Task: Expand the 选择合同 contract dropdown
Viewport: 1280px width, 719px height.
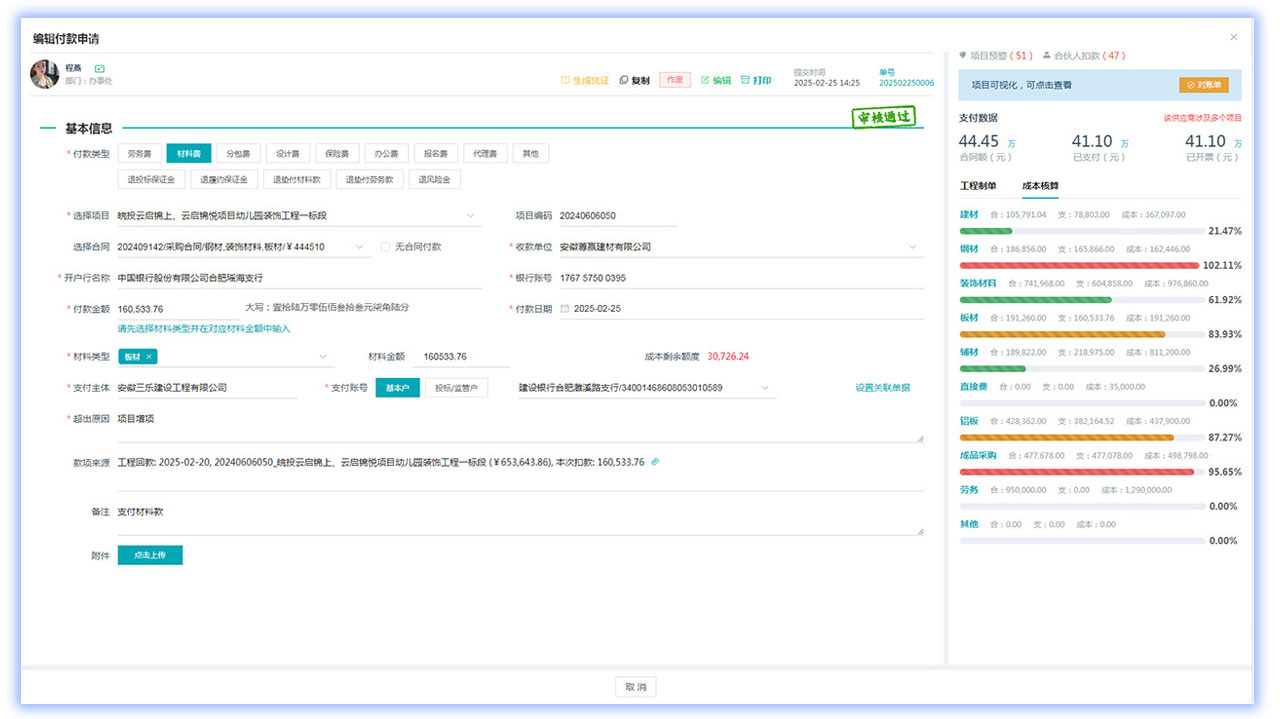Action: [x=360, y=247]
